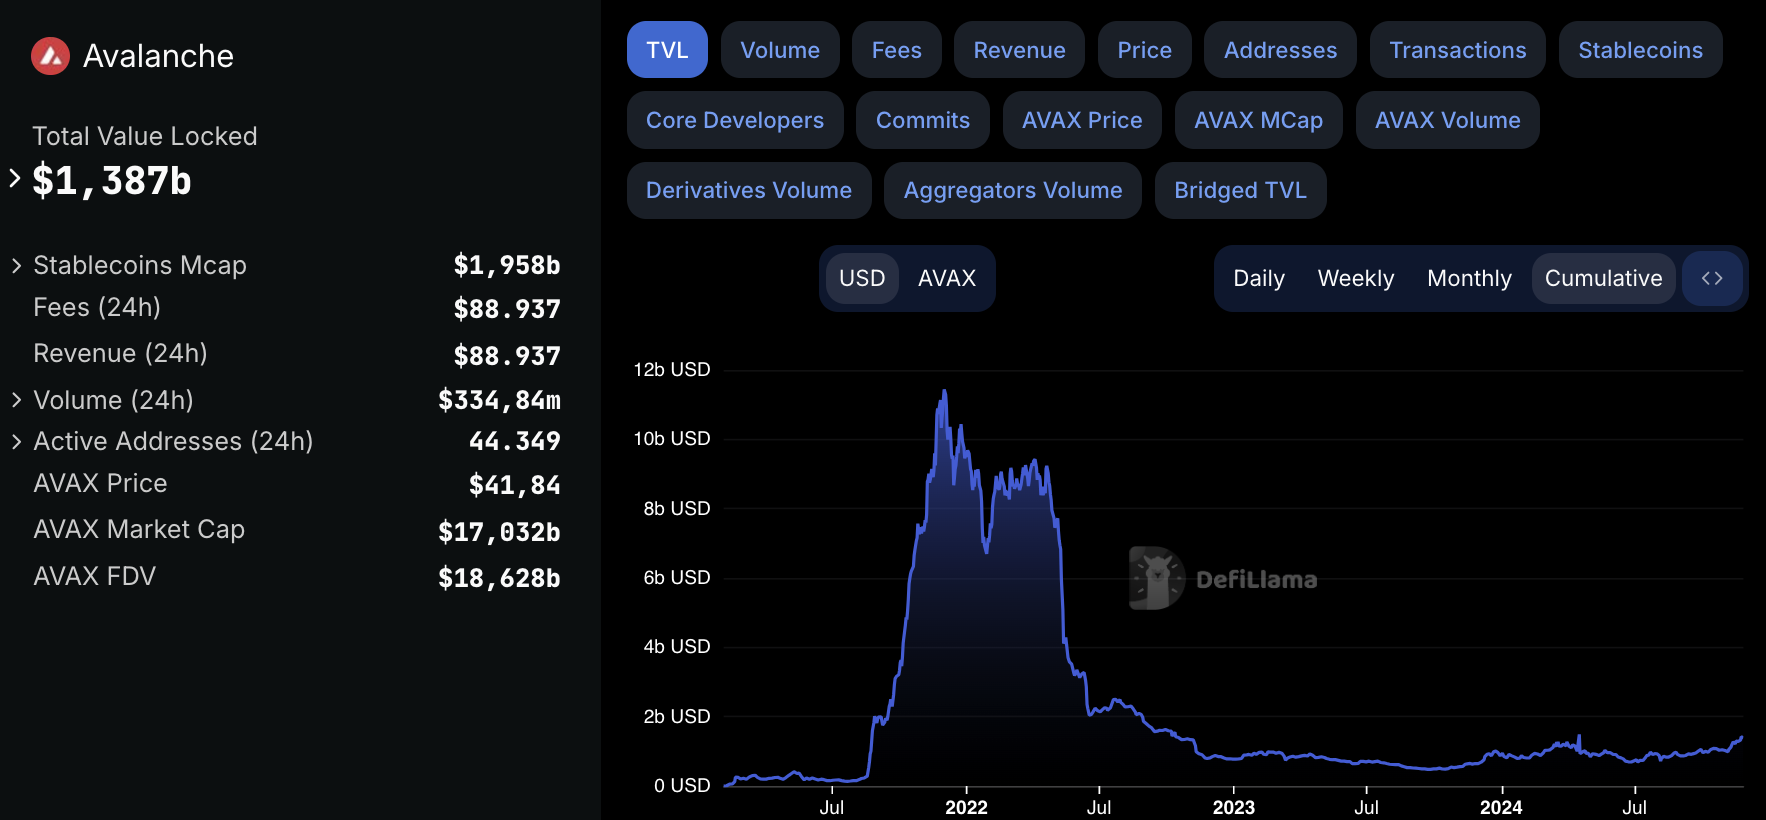Click the AVAX Market Cap value $17,032b

tap(499, 532)
